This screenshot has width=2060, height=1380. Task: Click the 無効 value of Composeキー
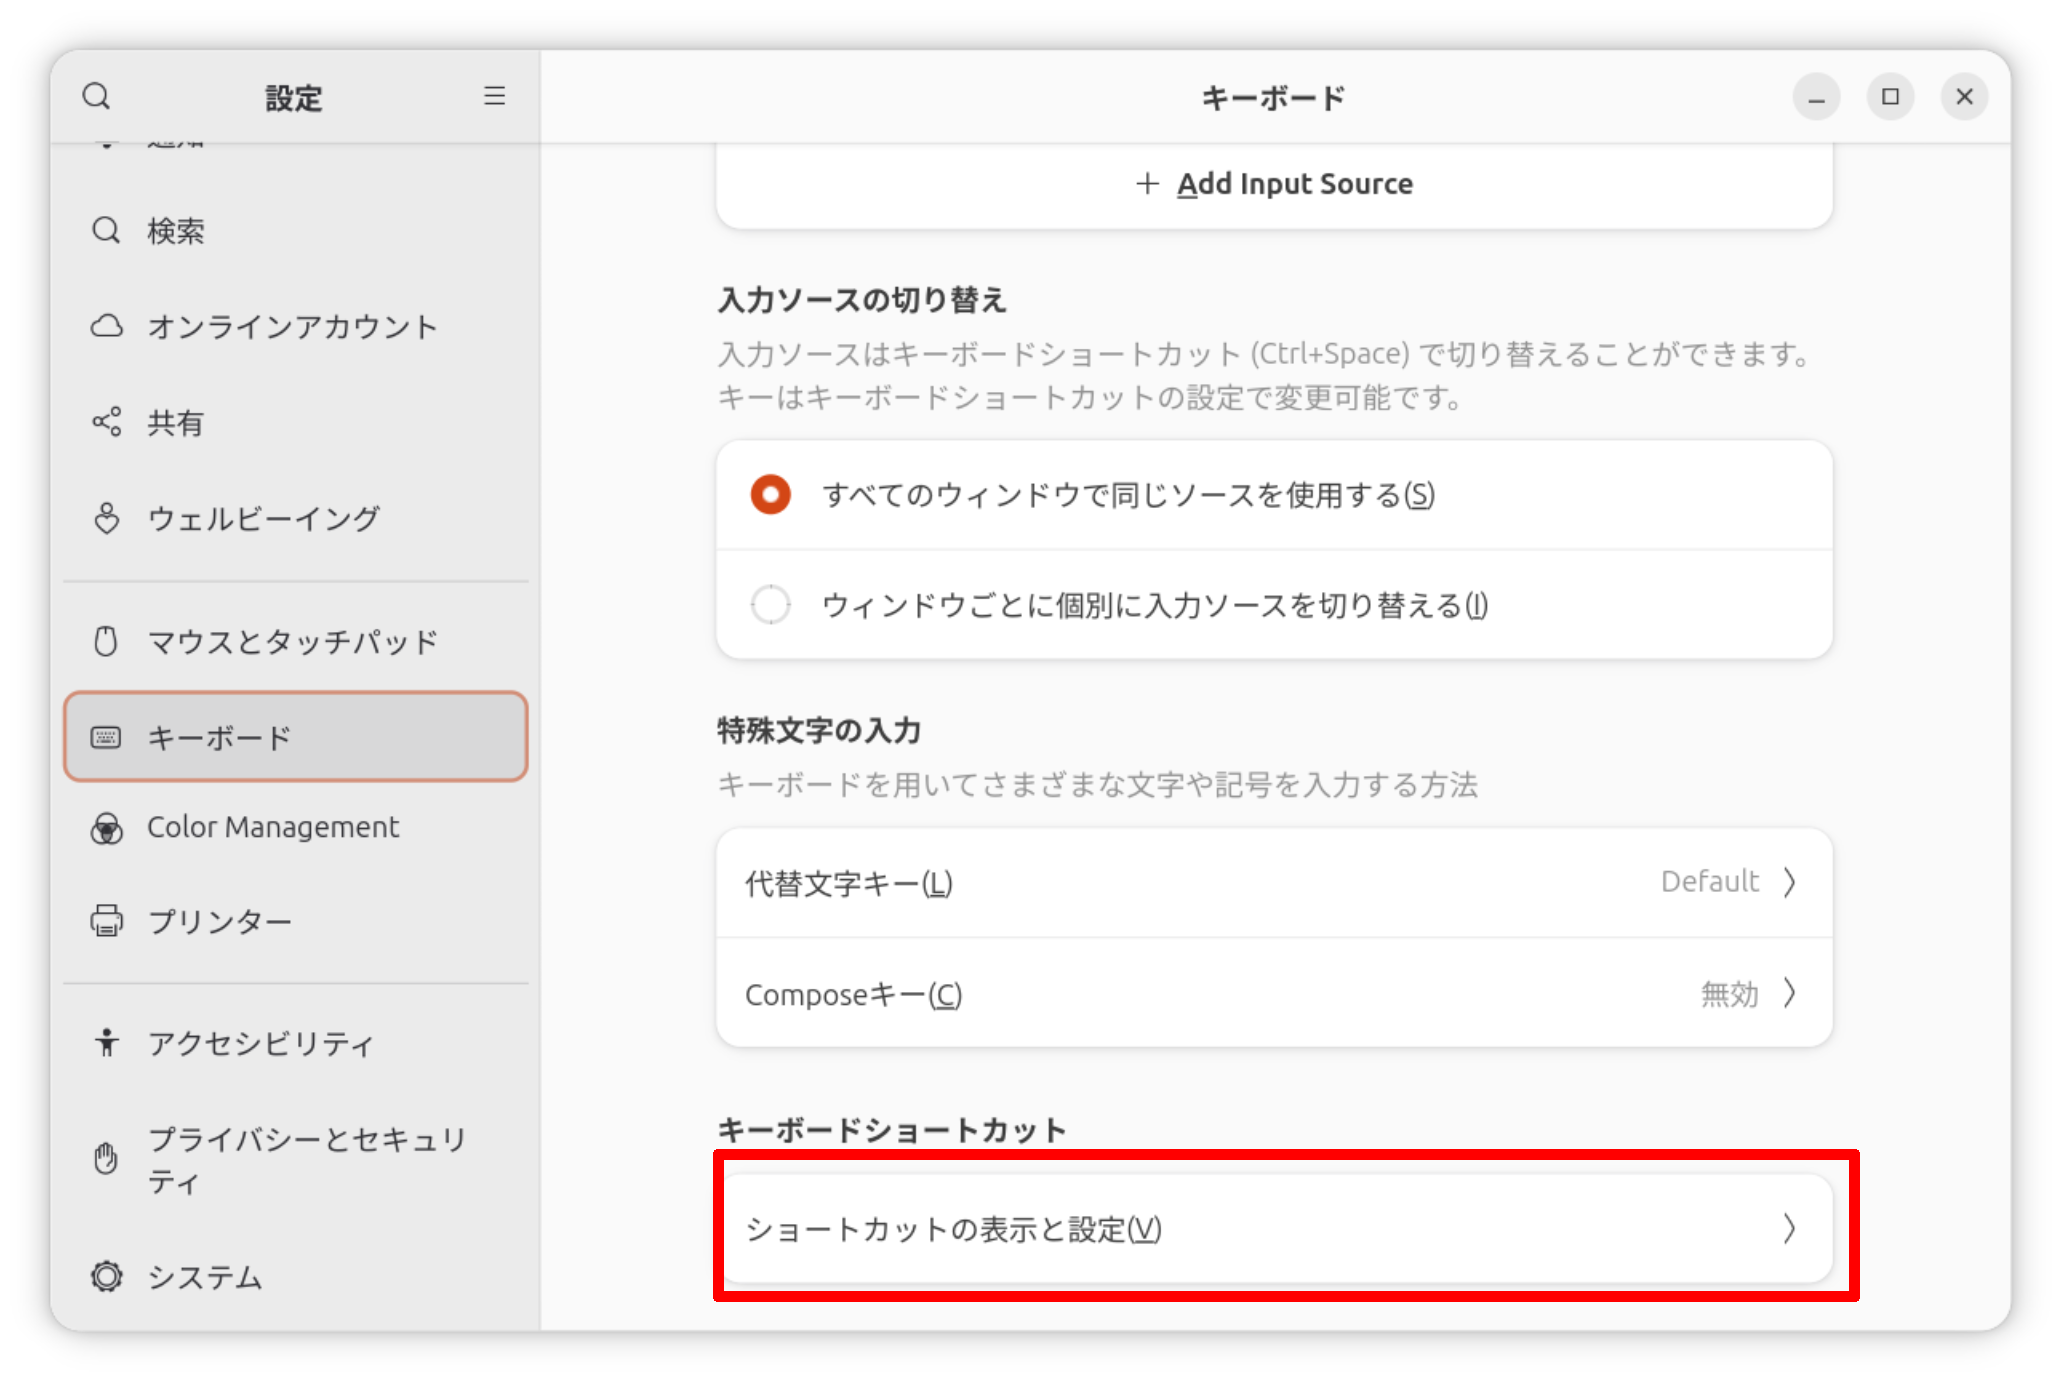(x=1729, y=993)
